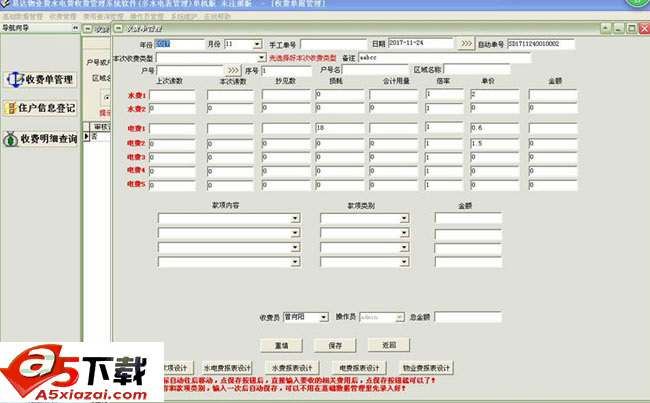Select the row marker arrow in background grid
The image size is (650, 403).
[87, 136]
